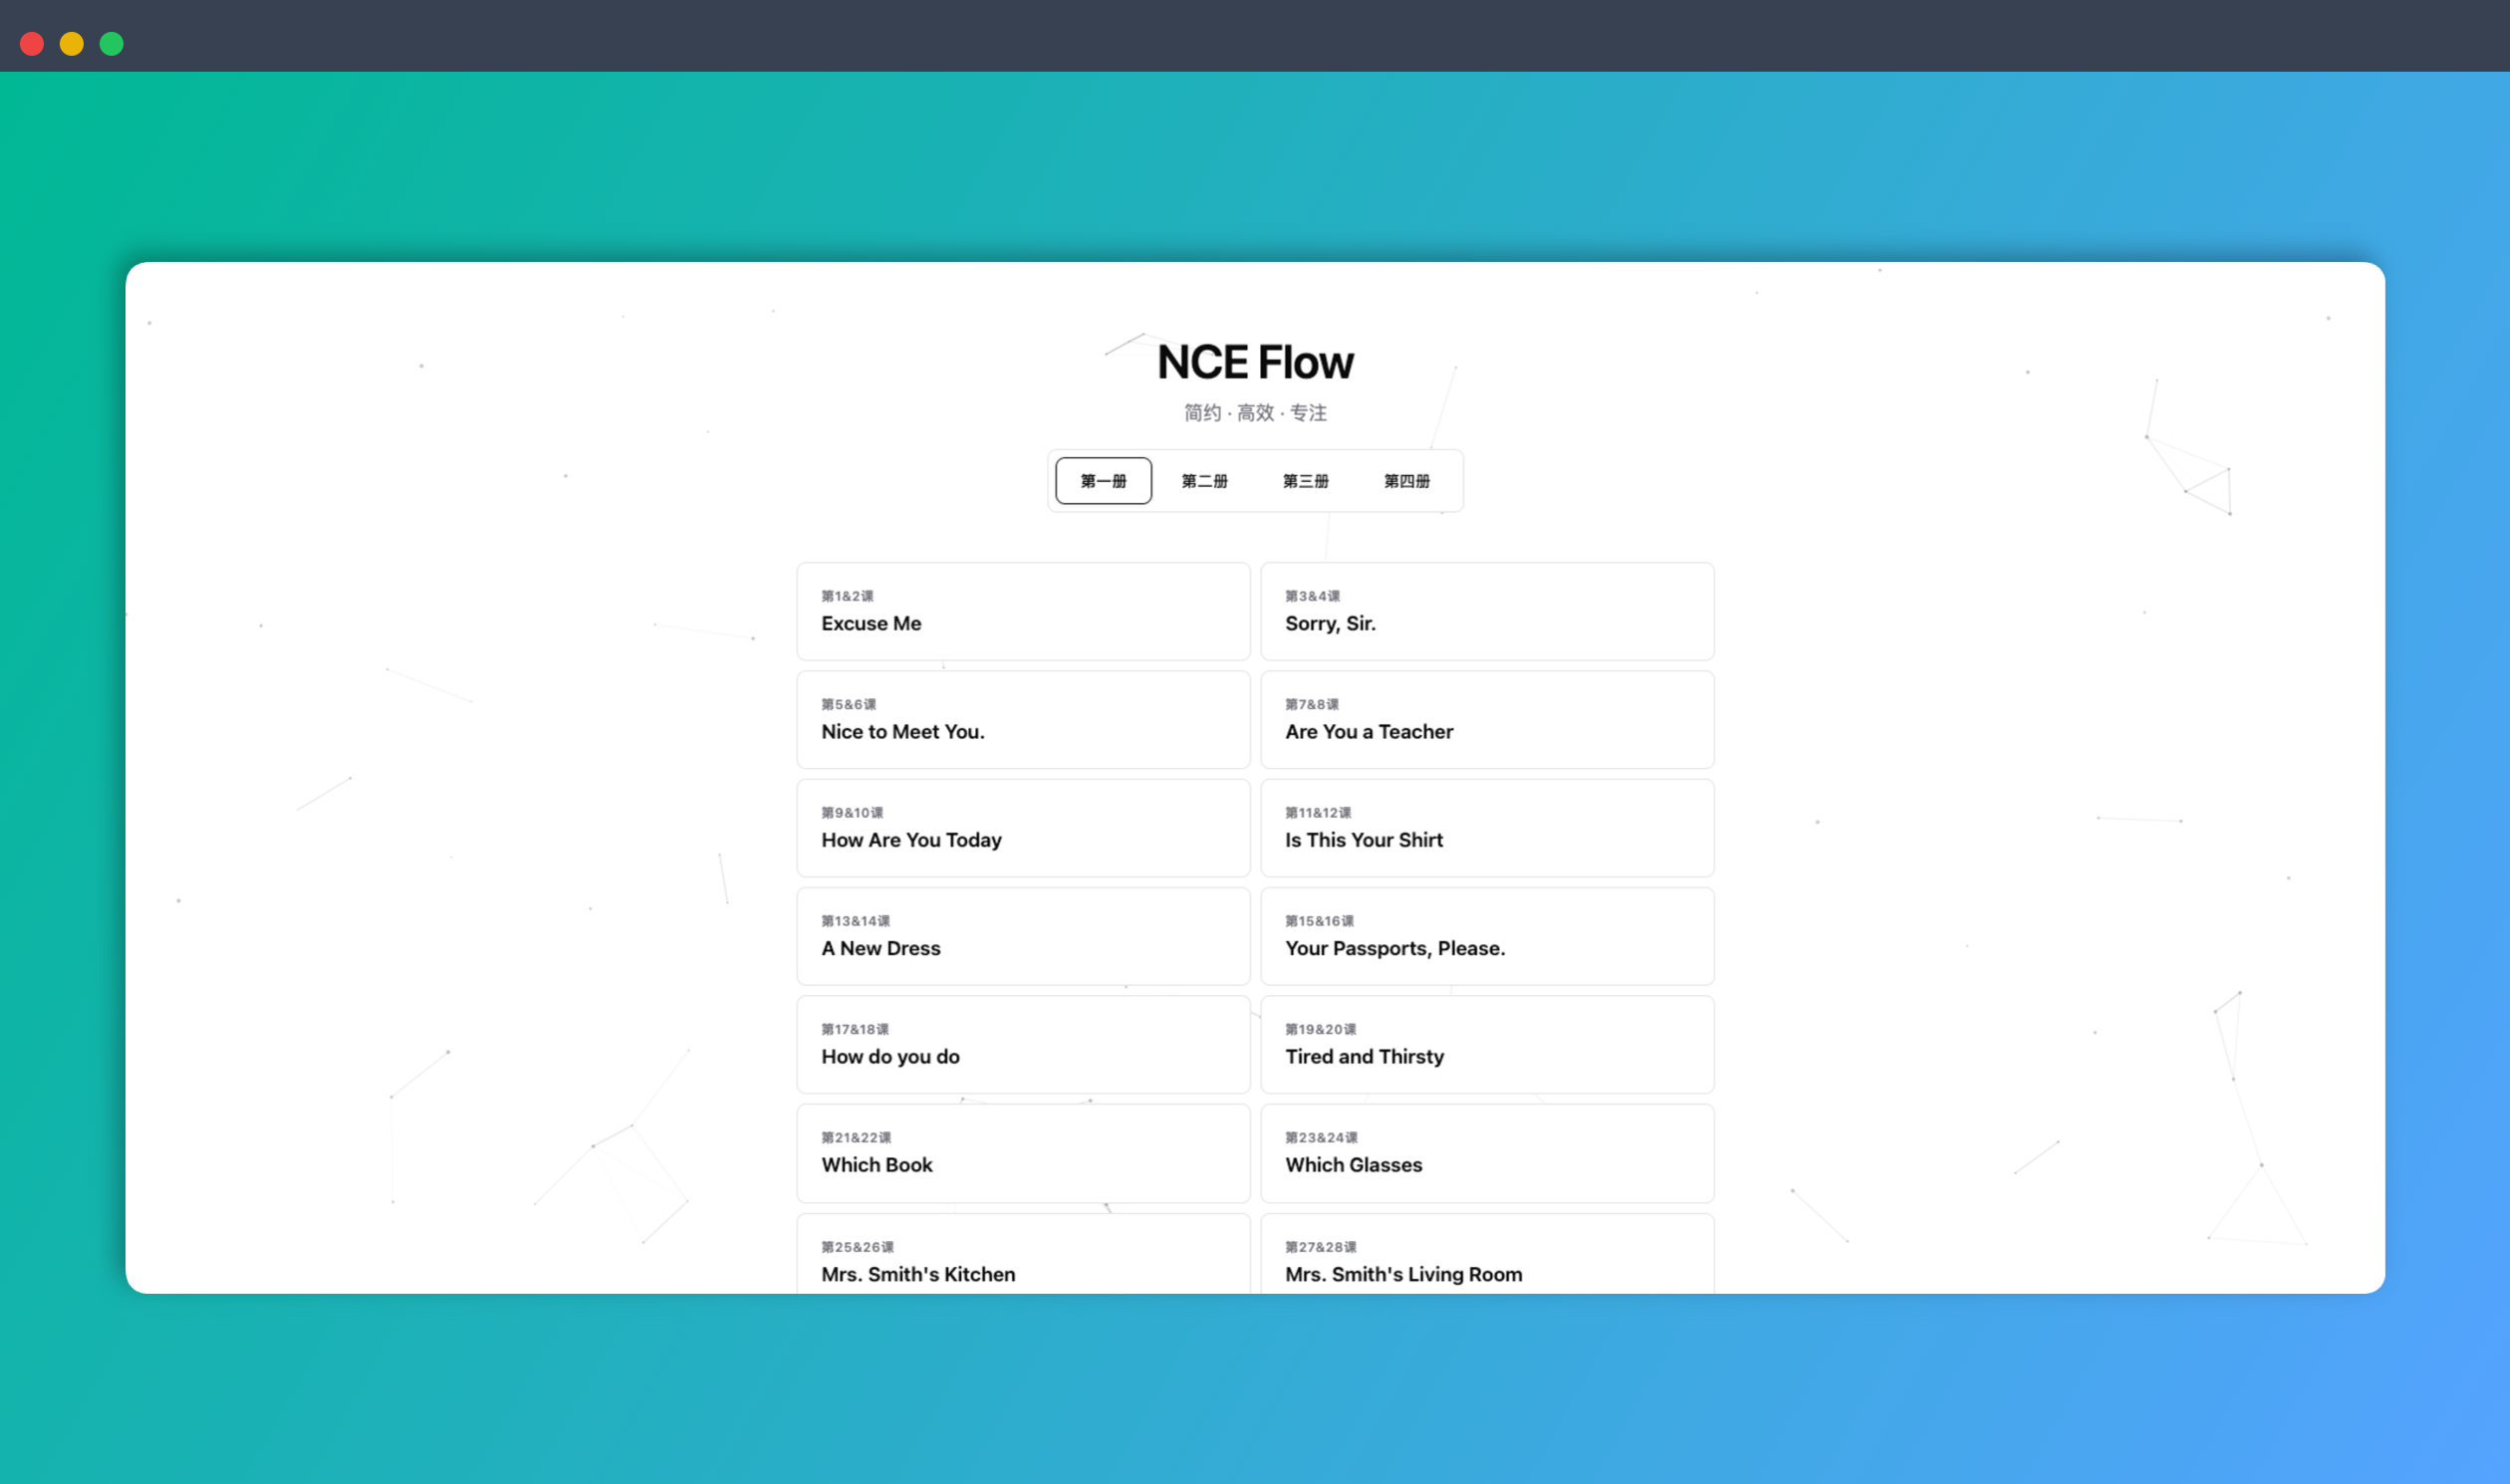Open the 'Which Book' lesson card
Image resolution: width=2510 pixels, height=1484 pixels.
pyautogui.click(x=1023, y=1153)
